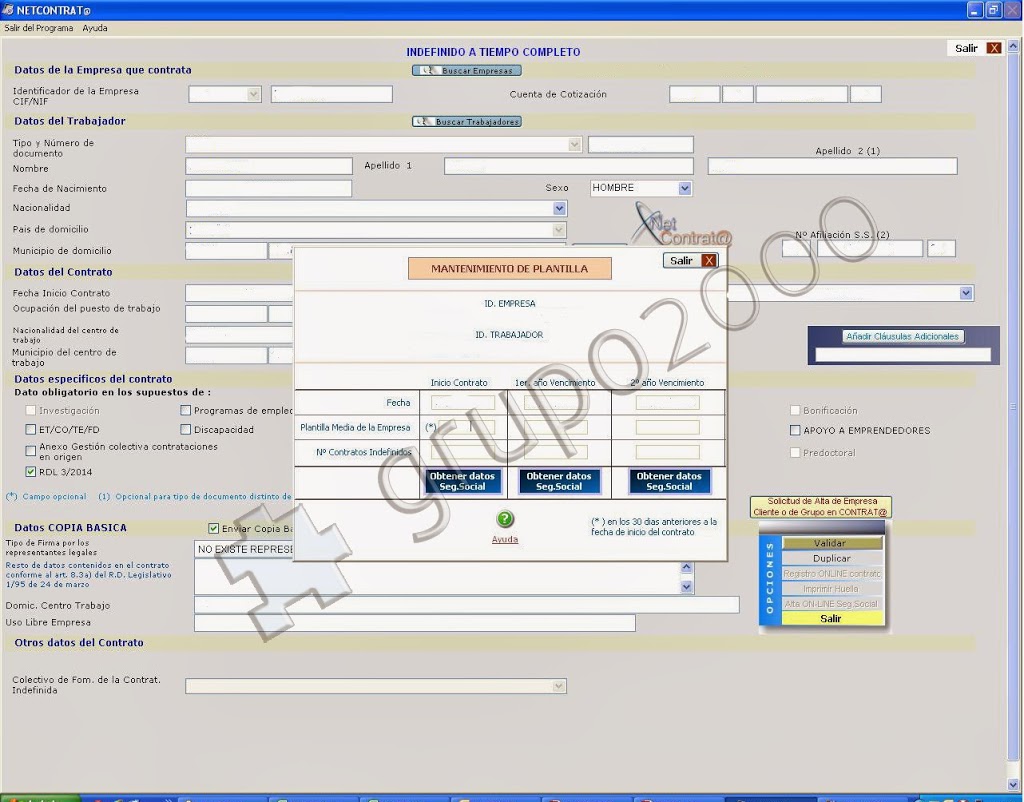Click the Fecha de Nacimiento field

[x=268, y=188]
